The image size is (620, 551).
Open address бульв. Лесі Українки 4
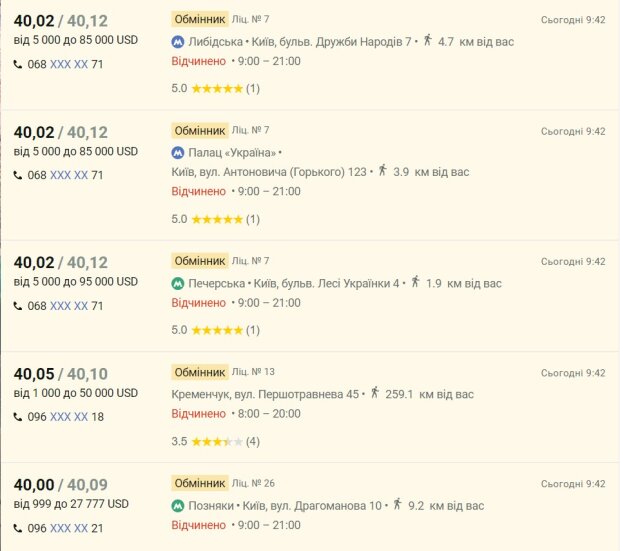pos(326,284)
